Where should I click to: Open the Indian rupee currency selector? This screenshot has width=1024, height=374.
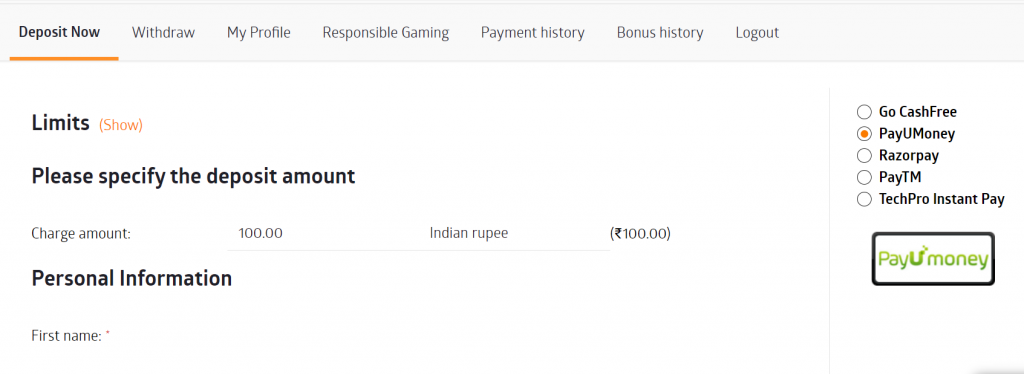point(514,233)
